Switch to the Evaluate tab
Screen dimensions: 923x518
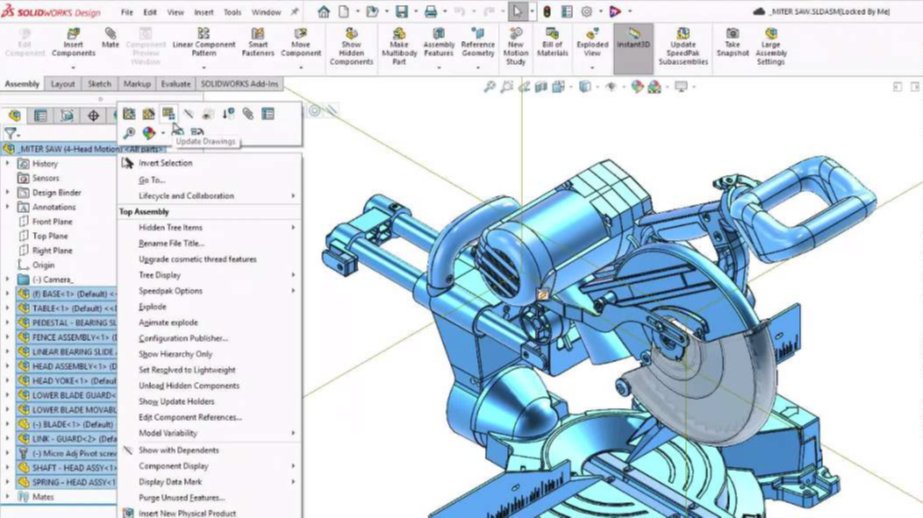coord(176,84)
